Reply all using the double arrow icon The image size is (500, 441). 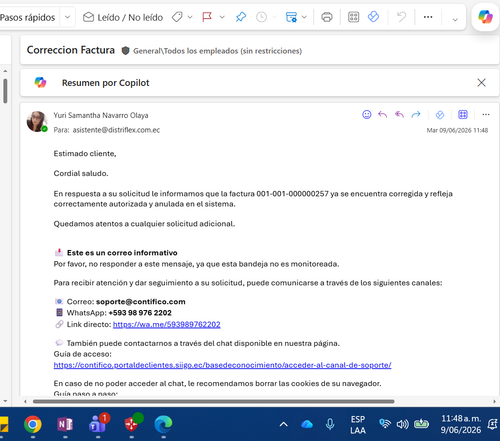399,115
